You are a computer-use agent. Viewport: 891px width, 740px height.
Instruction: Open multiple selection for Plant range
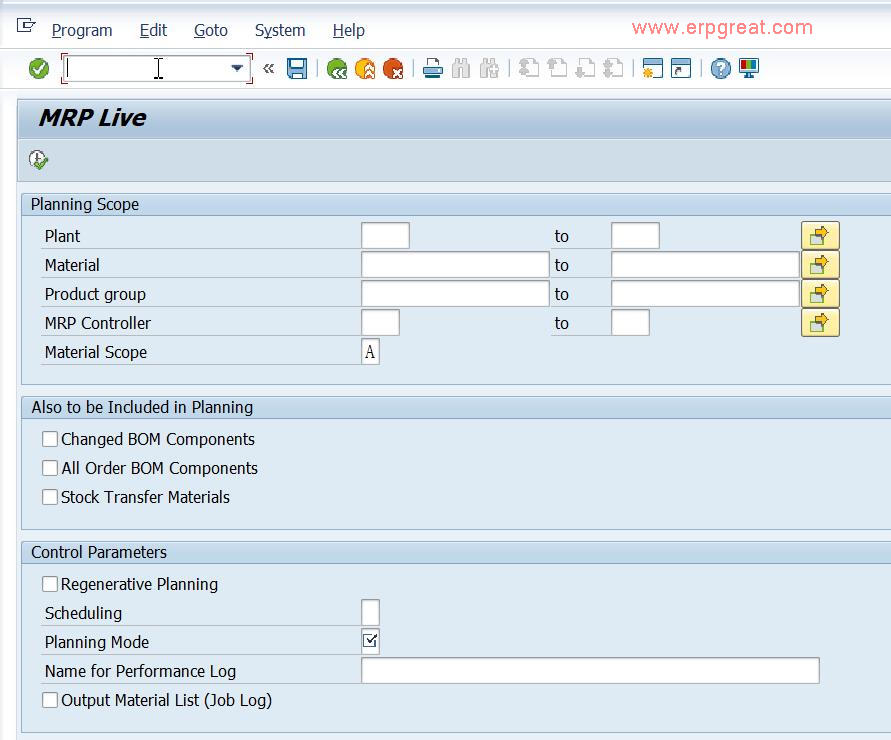point(822,235)
